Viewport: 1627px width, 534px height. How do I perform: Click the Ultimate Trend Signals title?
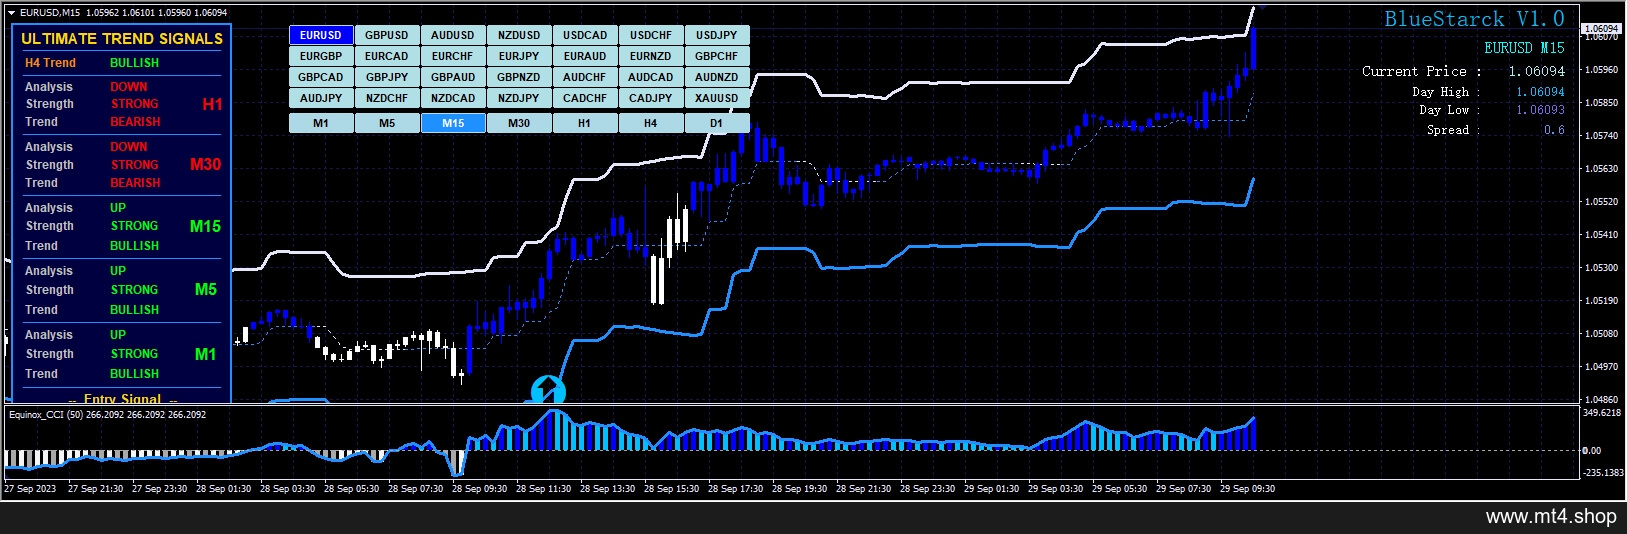[x=122, y=39]
